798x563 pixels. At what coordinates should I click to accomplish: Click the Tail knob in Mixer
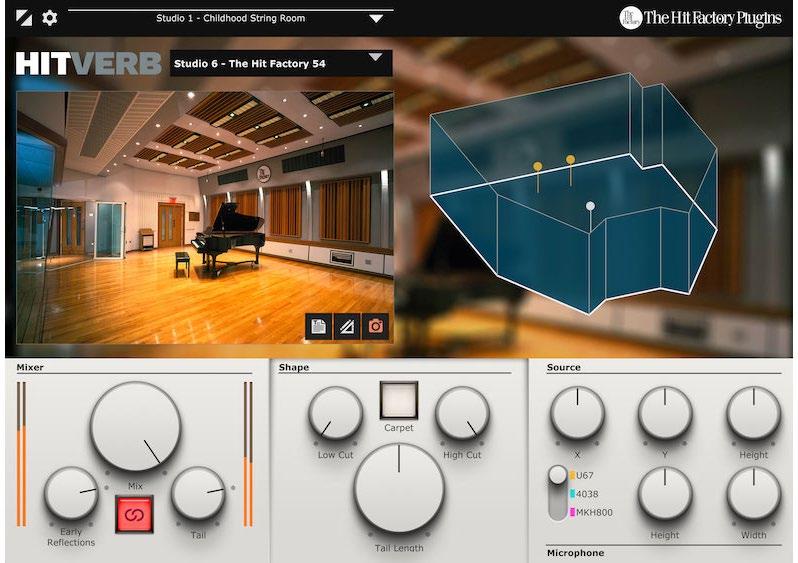click(x=198, y=494)
